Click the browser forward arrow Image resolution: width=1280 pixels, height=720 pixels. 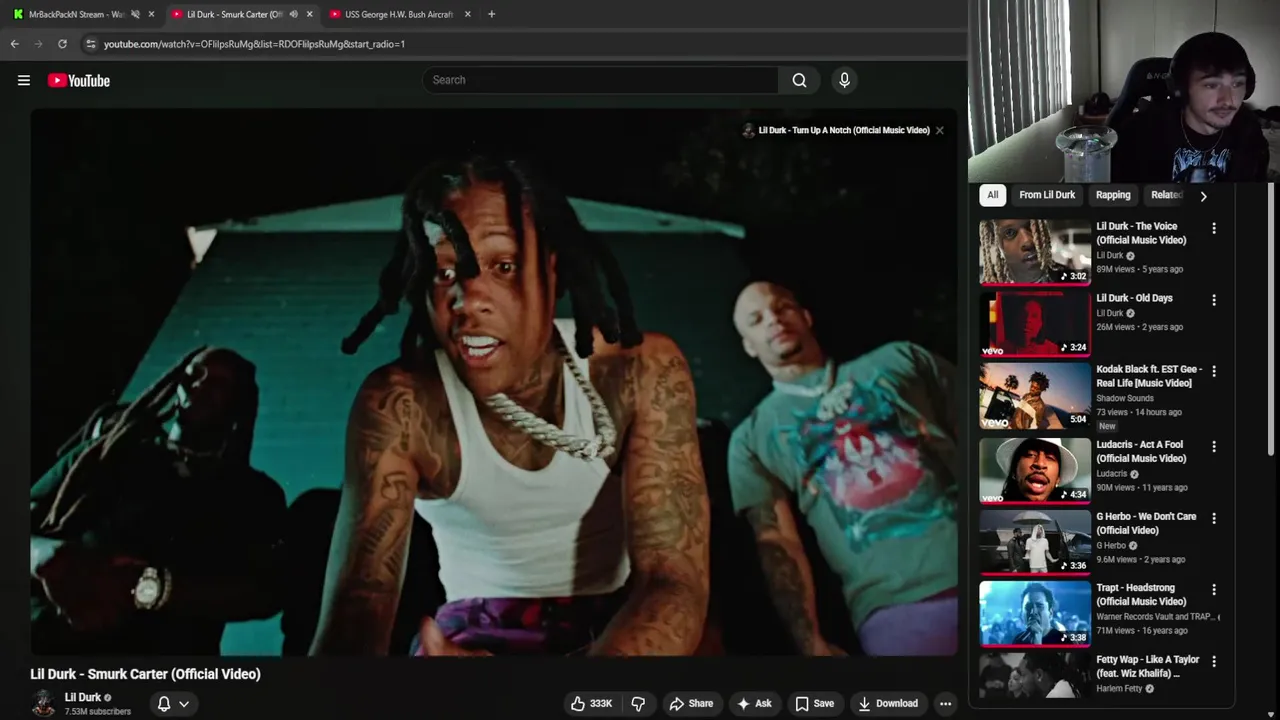tap(38, 44)
